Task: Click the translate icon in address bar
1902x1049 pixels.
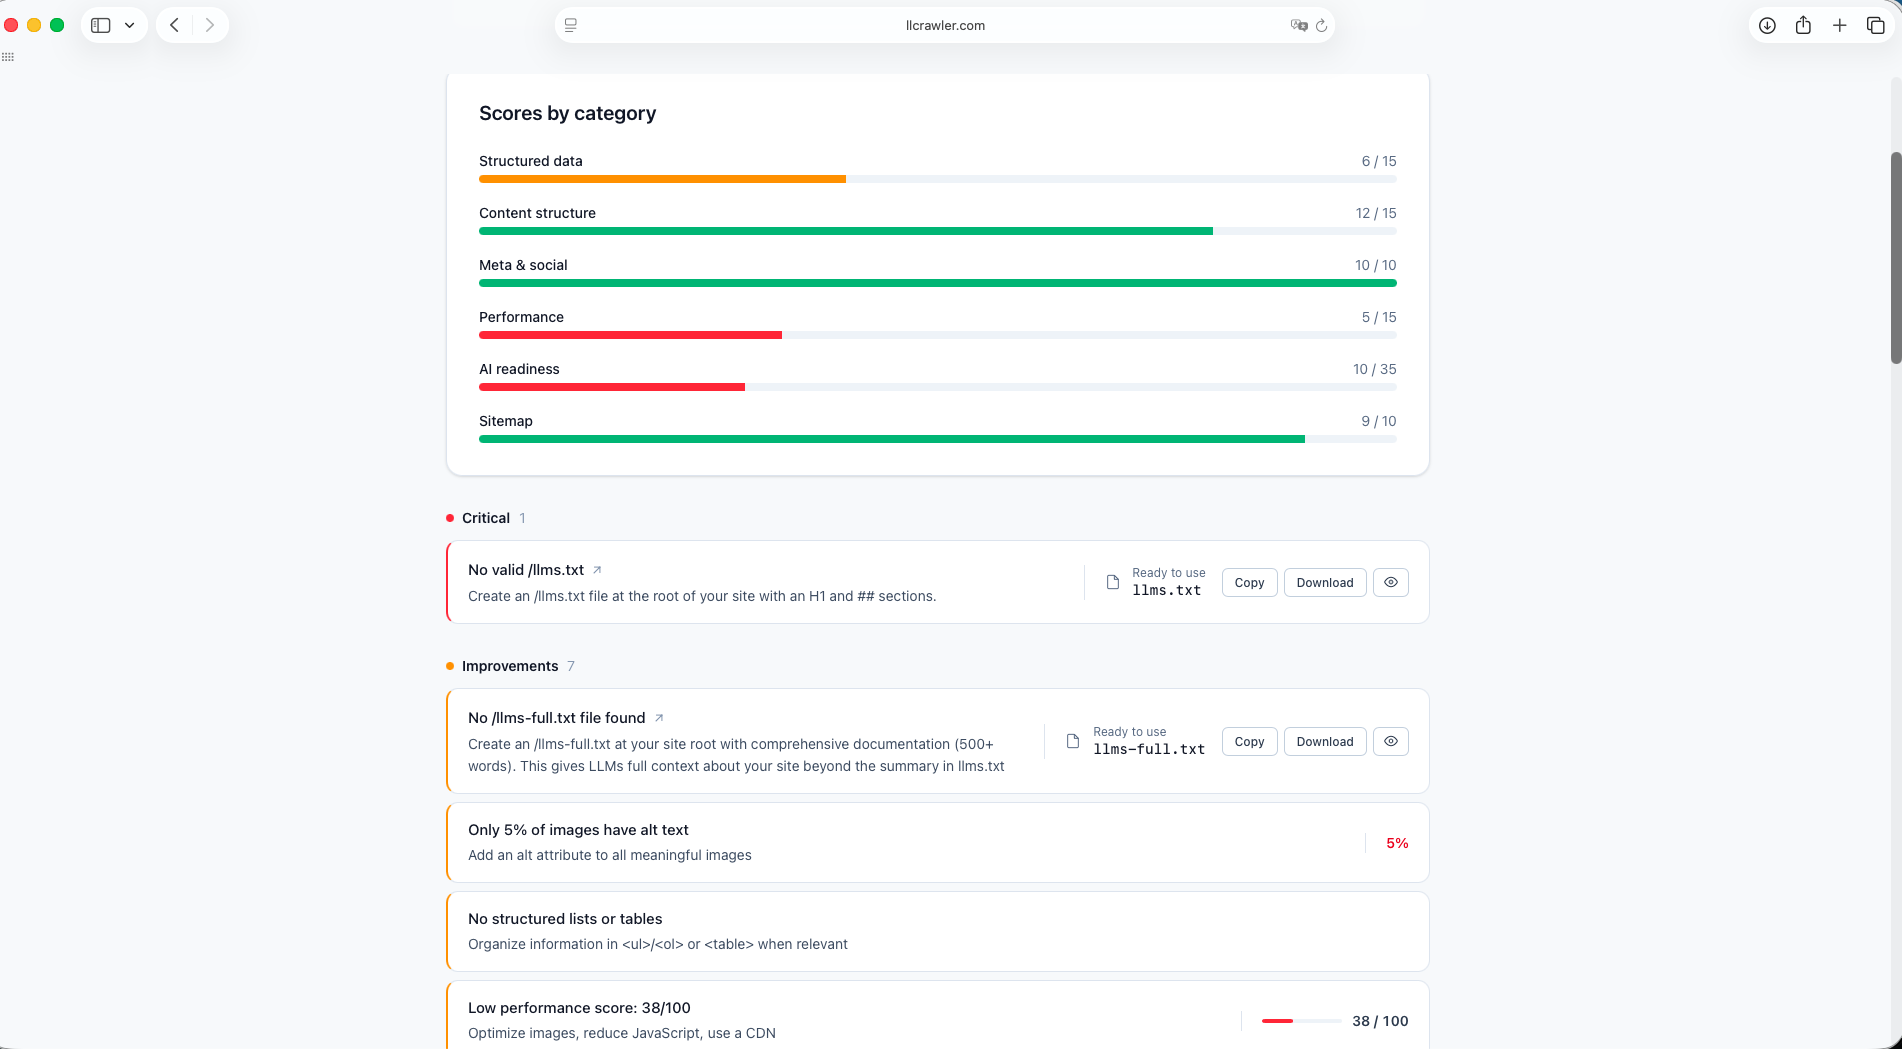Action: [1298, 25]
